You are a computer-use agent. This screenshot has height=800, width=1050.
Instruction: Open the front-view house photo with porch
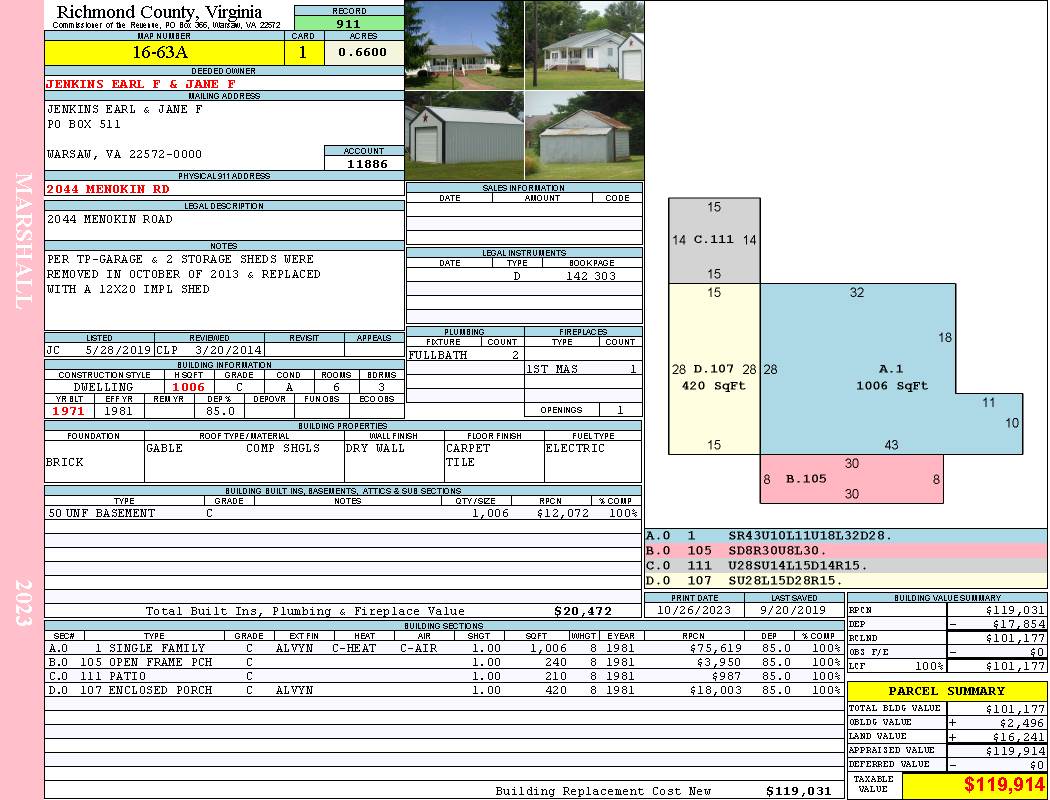[x=464, y=46]
